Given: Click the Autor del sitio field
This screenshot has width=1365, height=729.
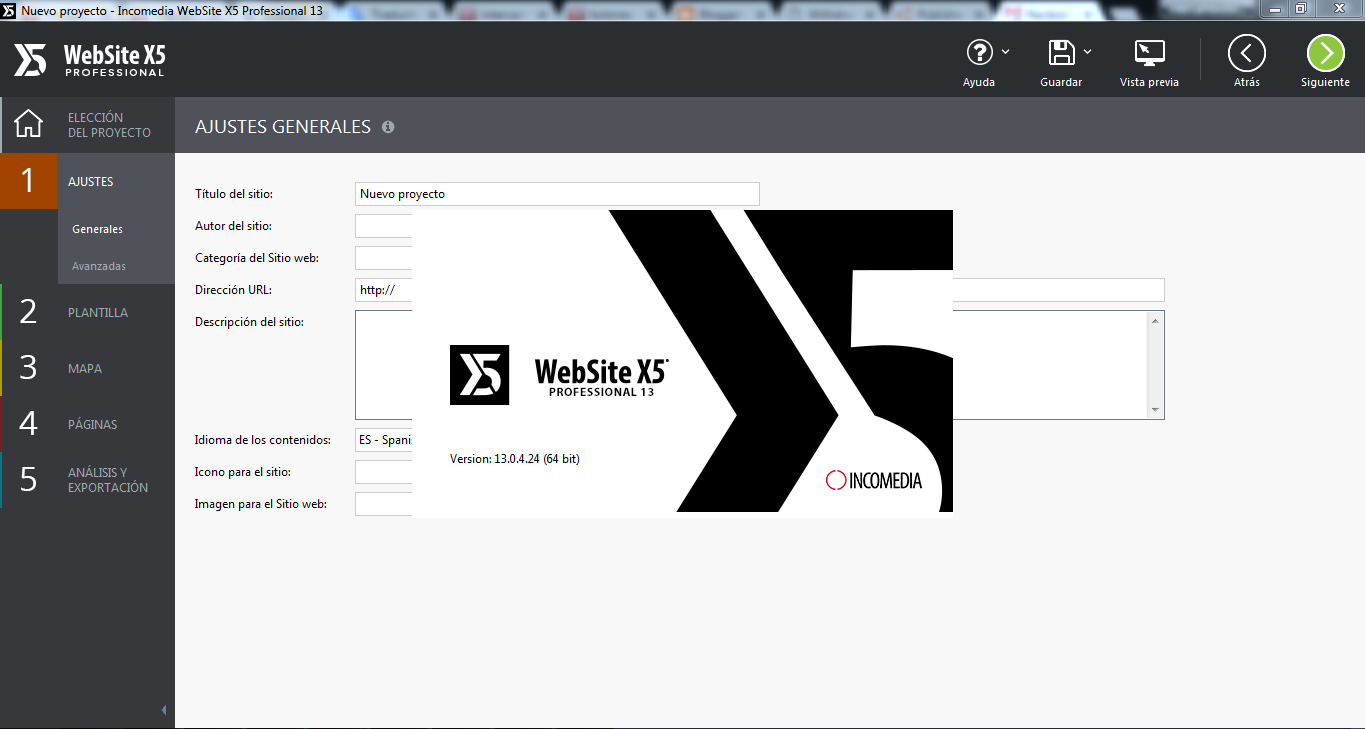Looking at the screenshot, I should 384,226.
